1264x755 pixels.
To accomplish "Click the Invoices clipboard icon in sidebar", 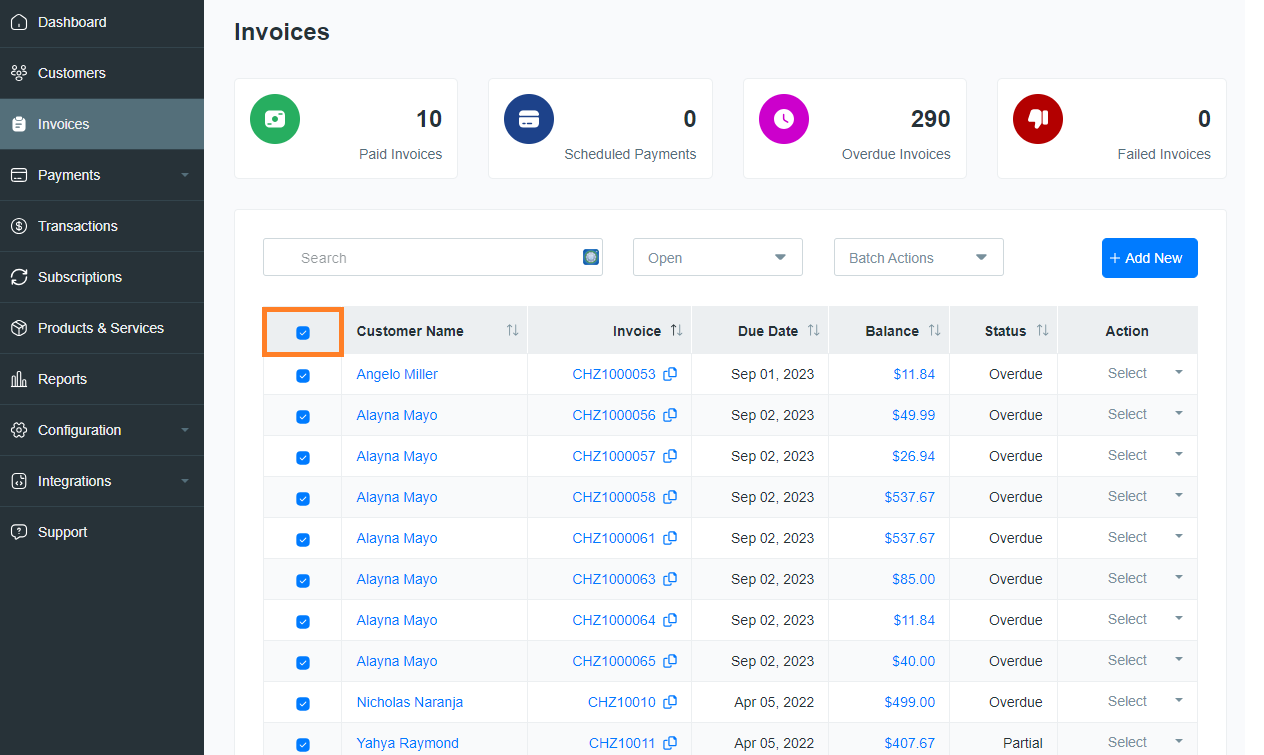I will (x=18, y=124).
